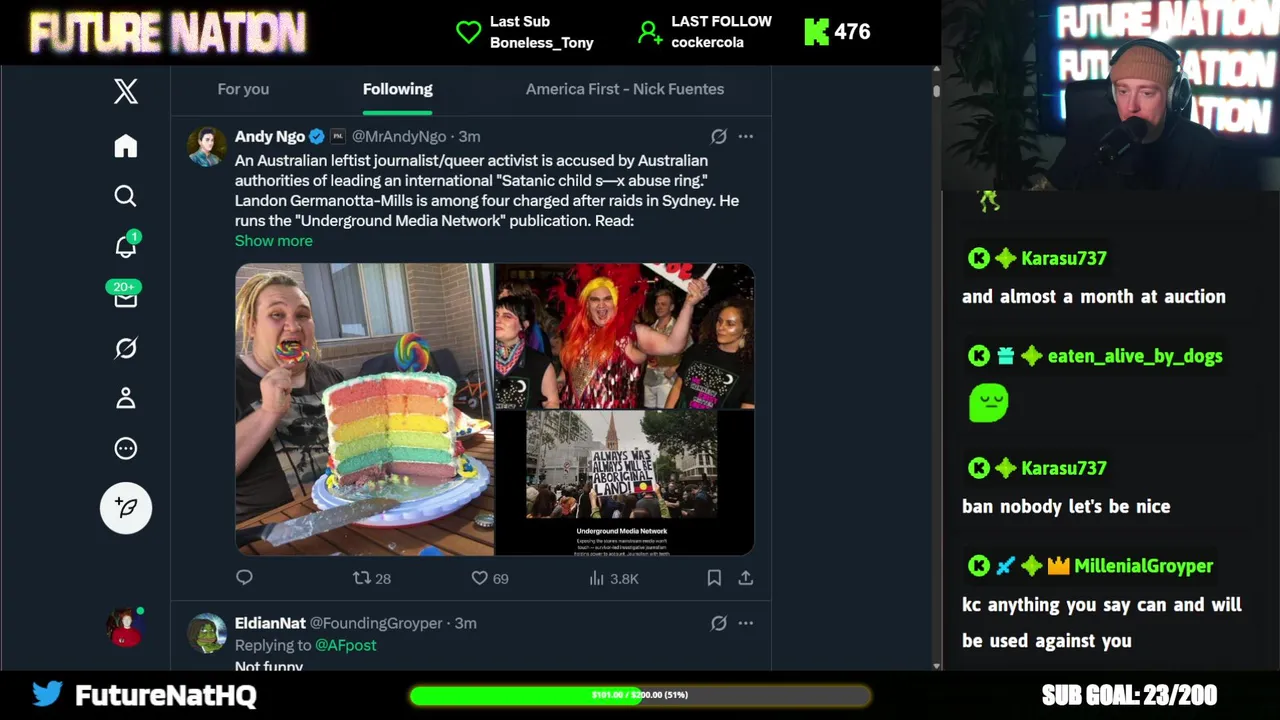The width and height of the screenshot is (1280, 720).
Task: Open three-dot menu on Andy Ngo post
Action: 746,136
